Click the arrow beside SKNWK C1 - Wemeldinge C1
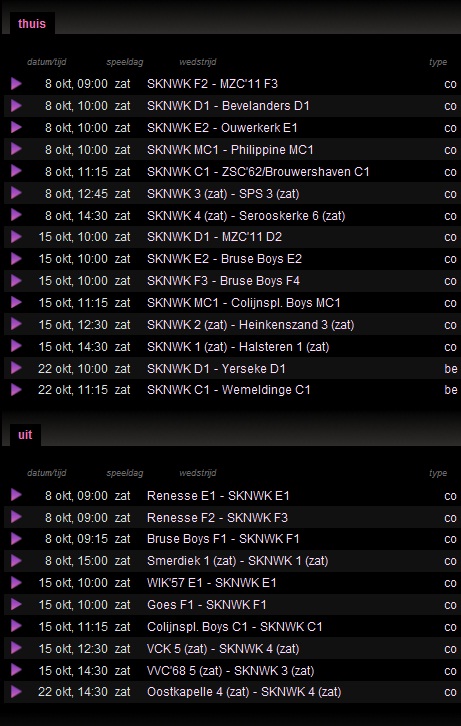461x726 pixels. tap(16, 390)
